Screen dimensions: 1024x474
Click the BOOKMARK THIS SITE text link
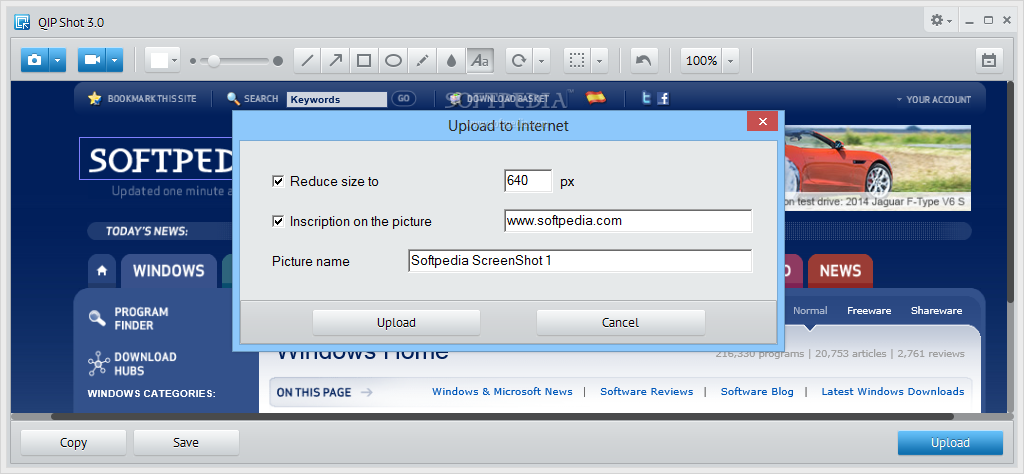click(x=152, y=99)
